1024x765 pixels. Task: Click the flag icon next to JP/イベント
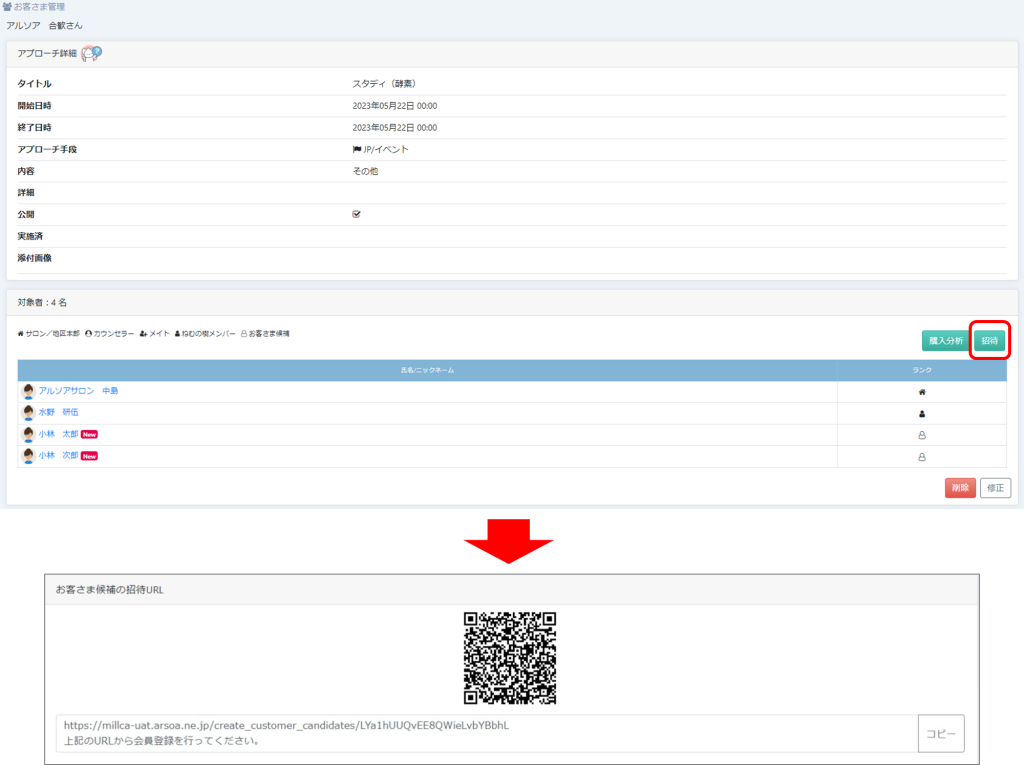tap(357, 149)
